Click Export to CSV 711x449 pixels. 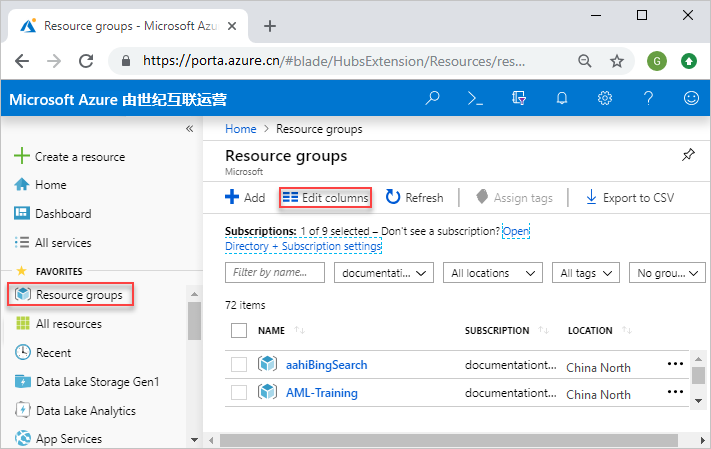point(630,198)
